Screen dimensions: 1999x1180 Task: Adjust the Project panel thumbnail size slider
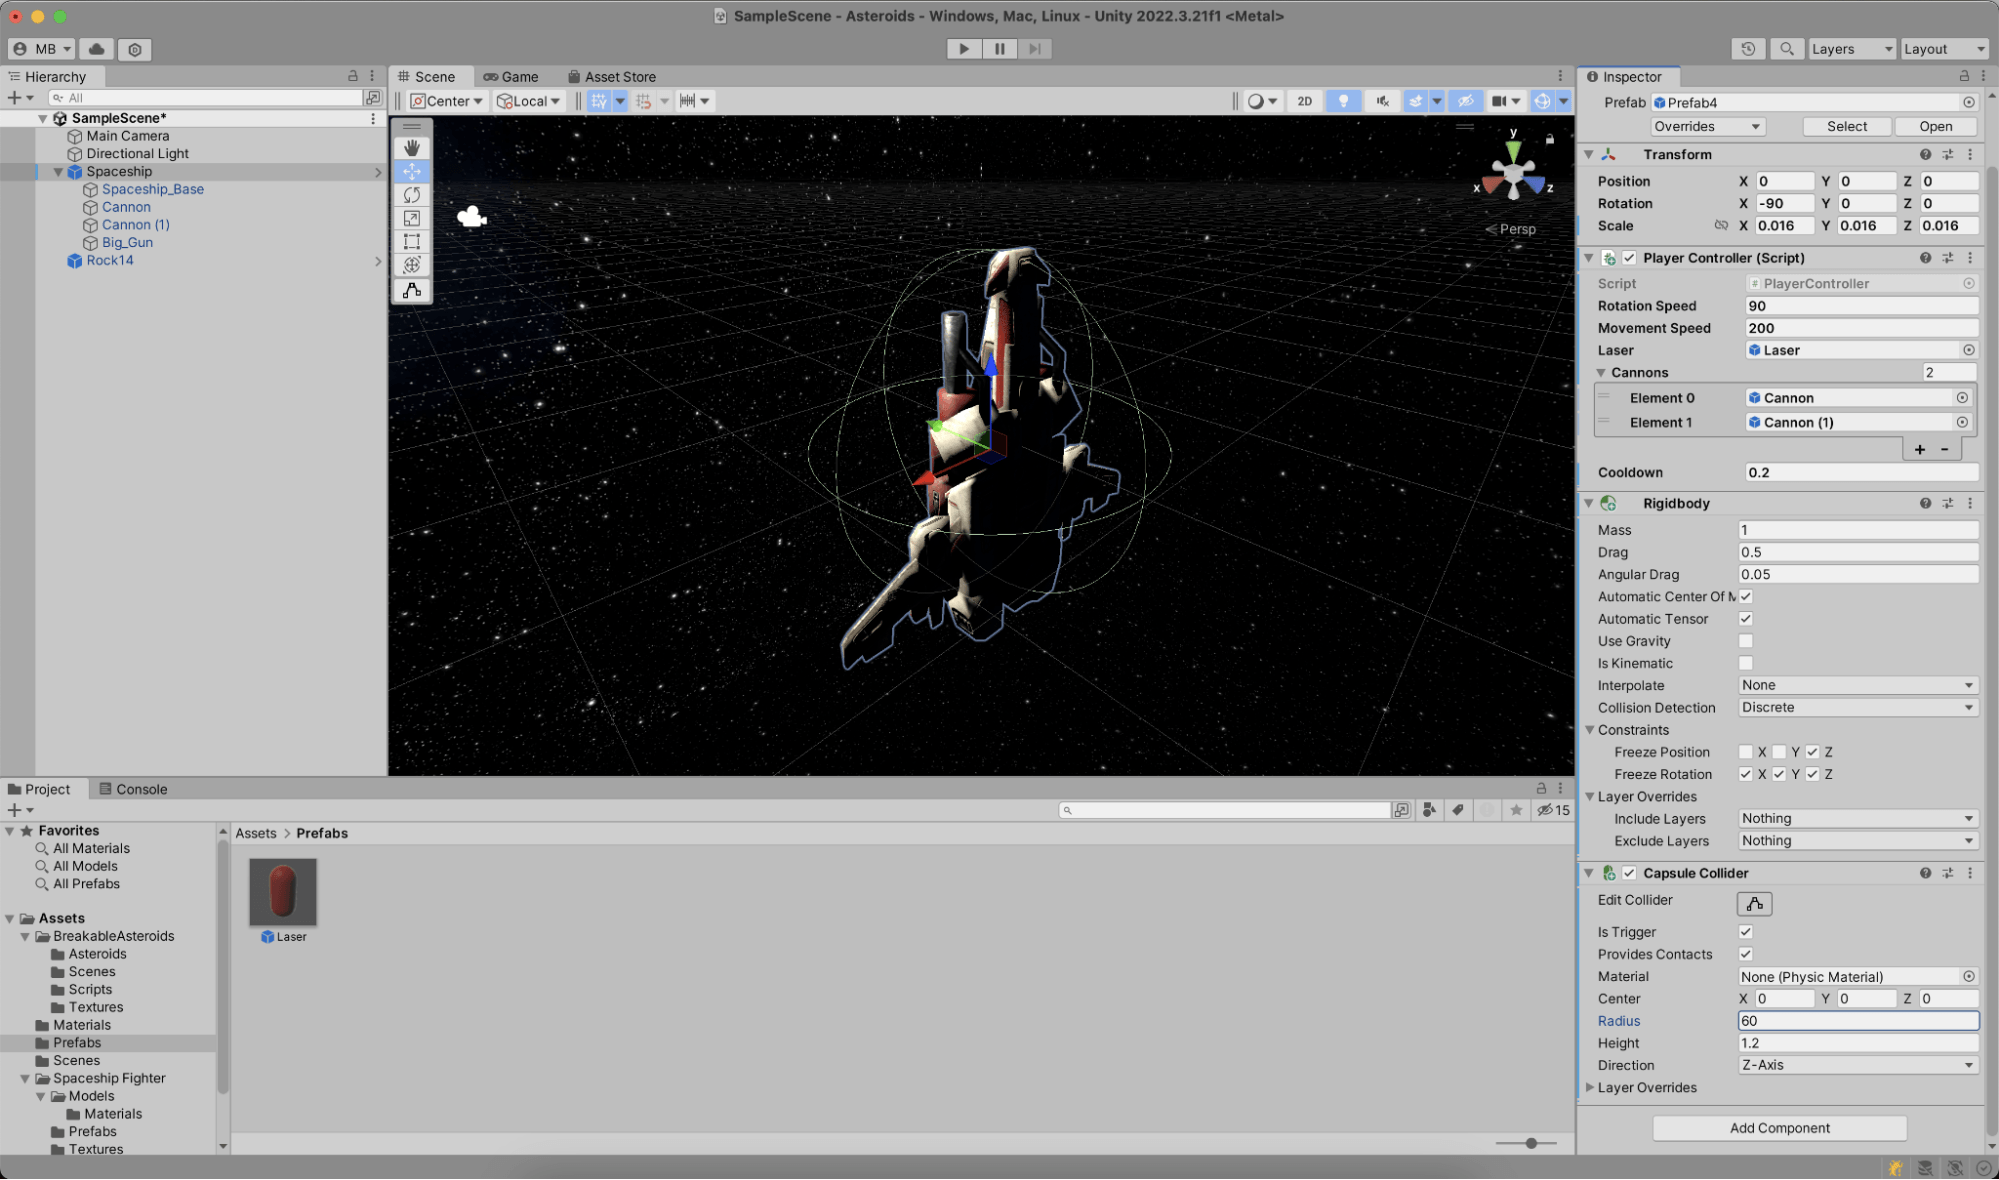[x=1530, y=1143]
